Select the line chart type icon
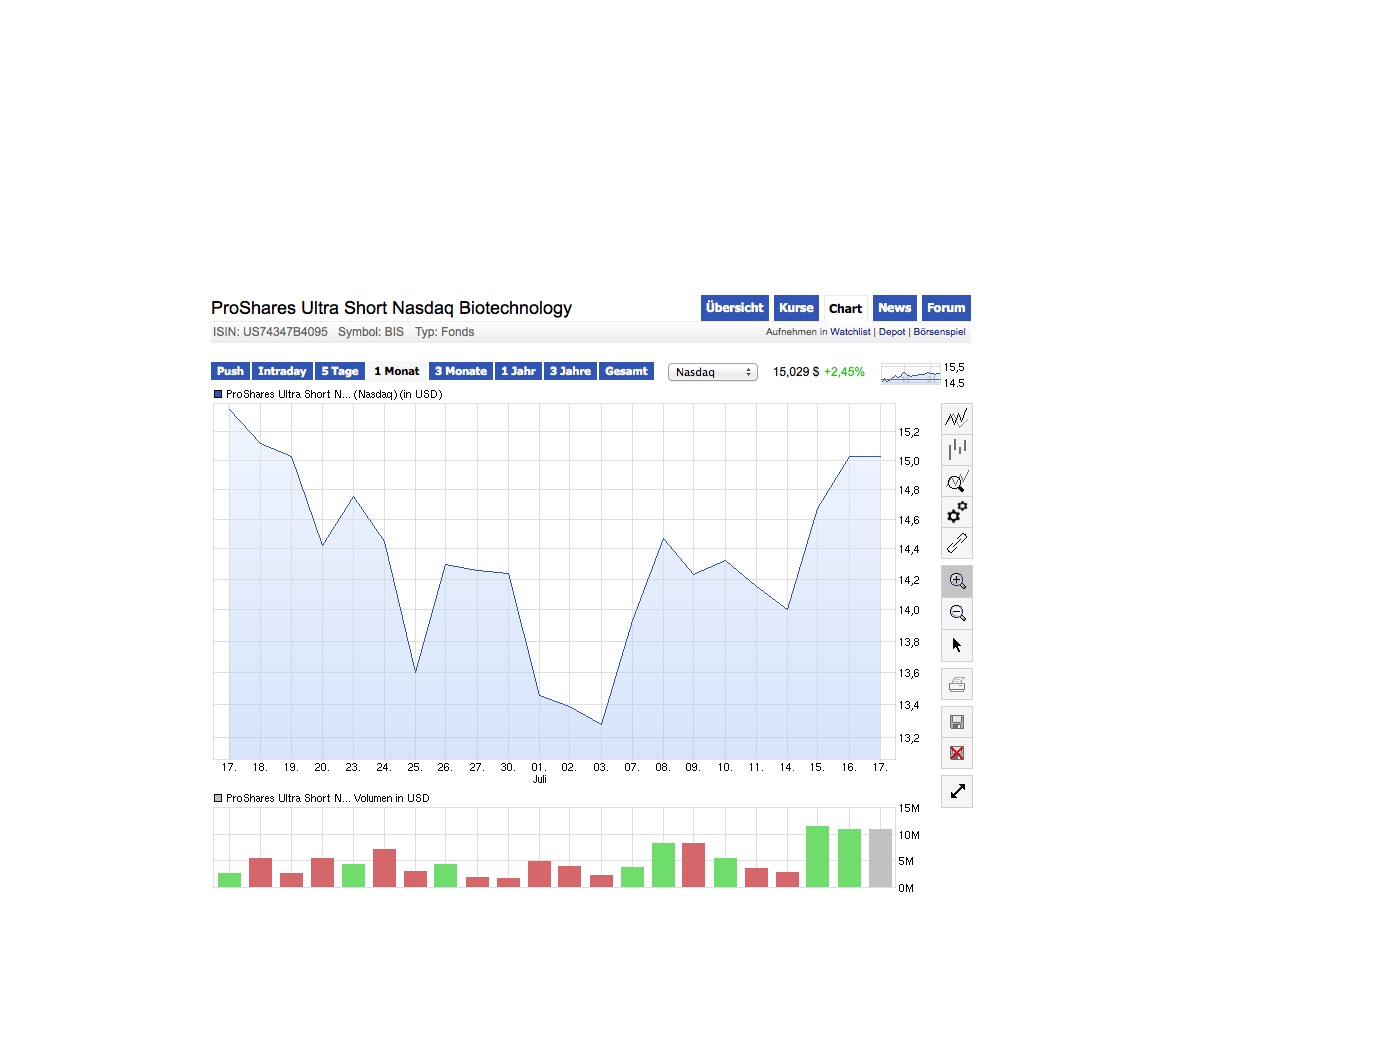 (x=957, y=418)
